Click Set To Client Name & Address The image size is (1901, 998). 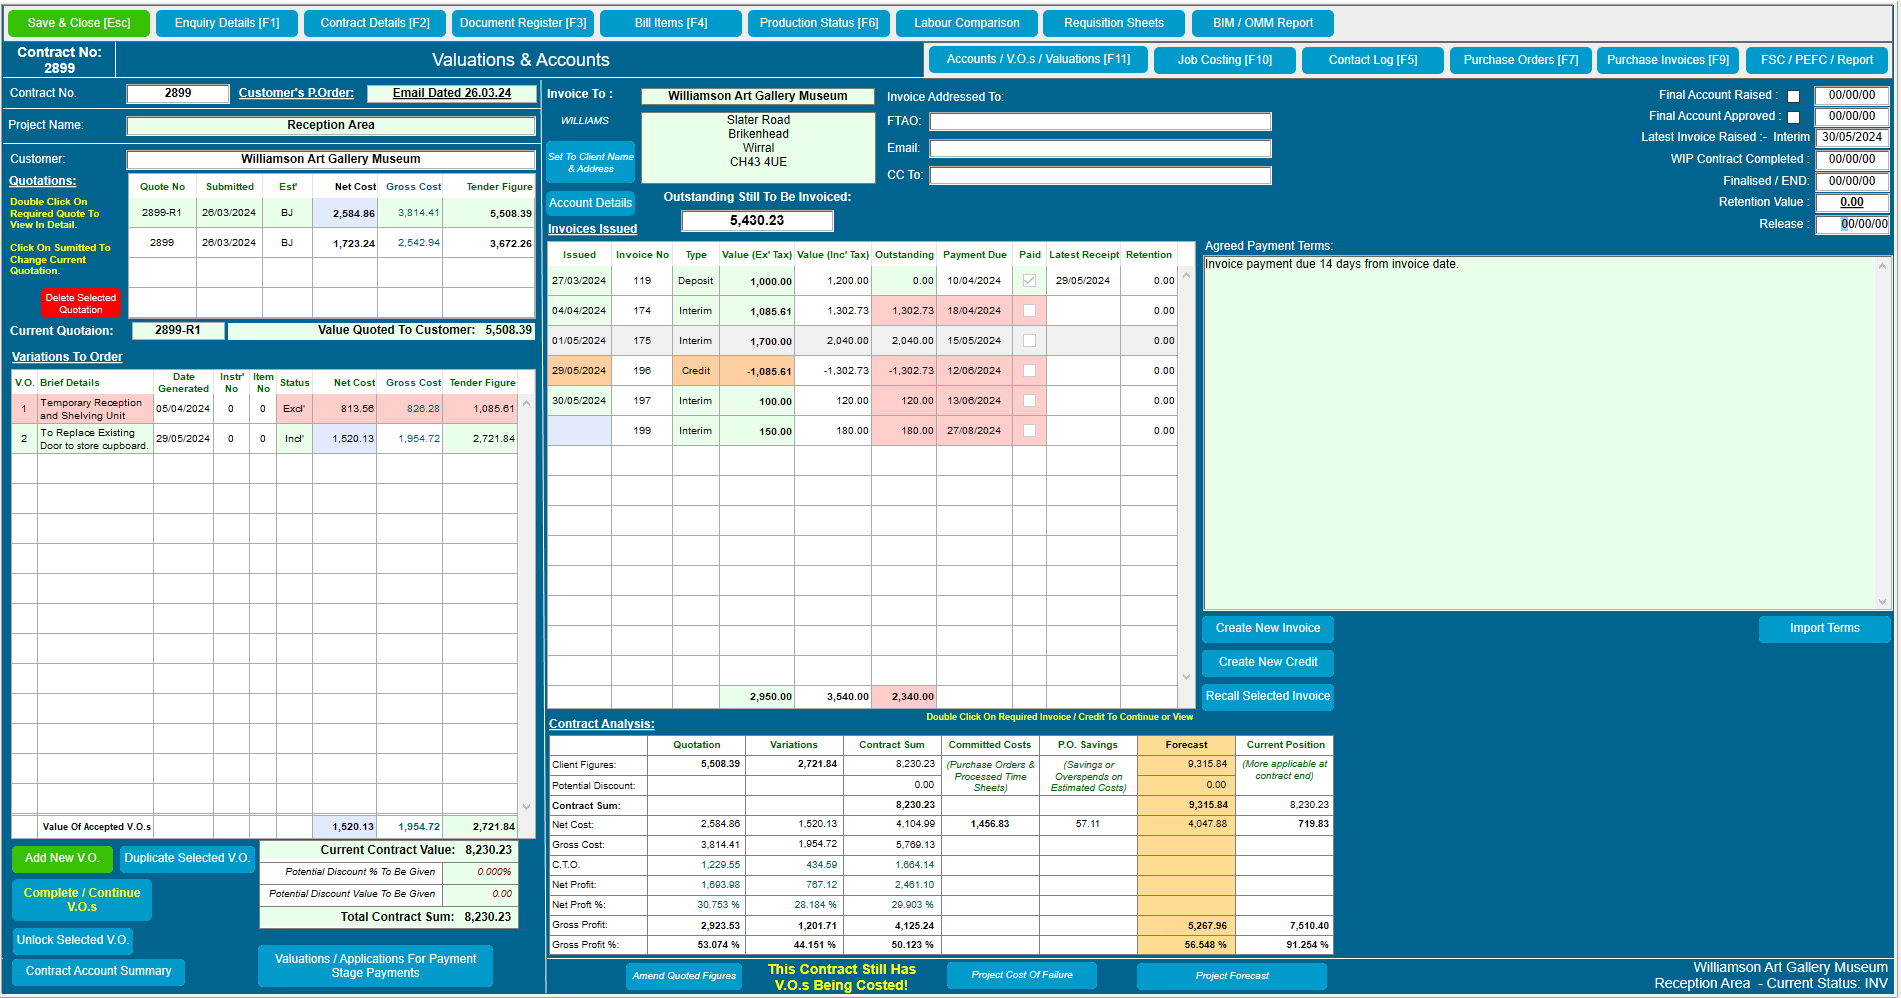590,161
